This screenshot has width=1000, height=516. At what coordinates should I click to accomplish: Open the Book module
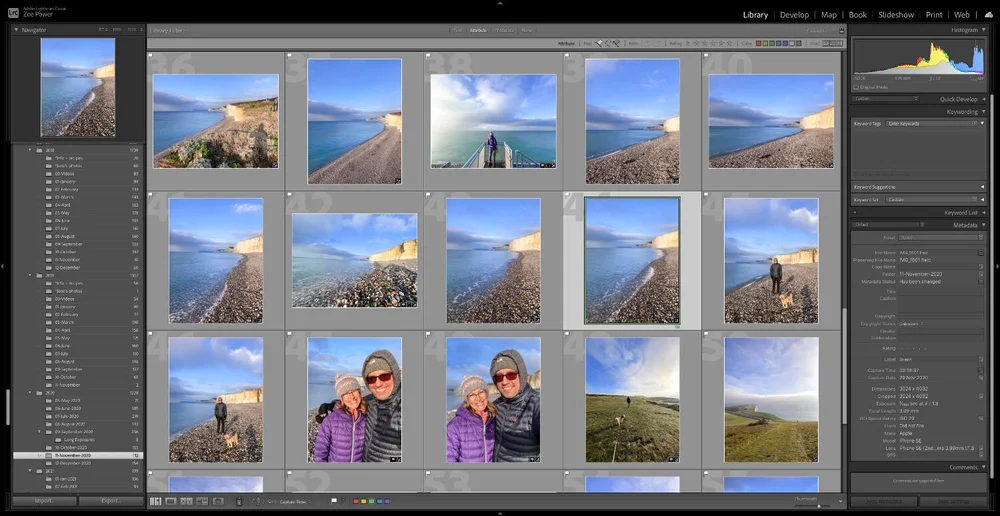tap(858, 15)
